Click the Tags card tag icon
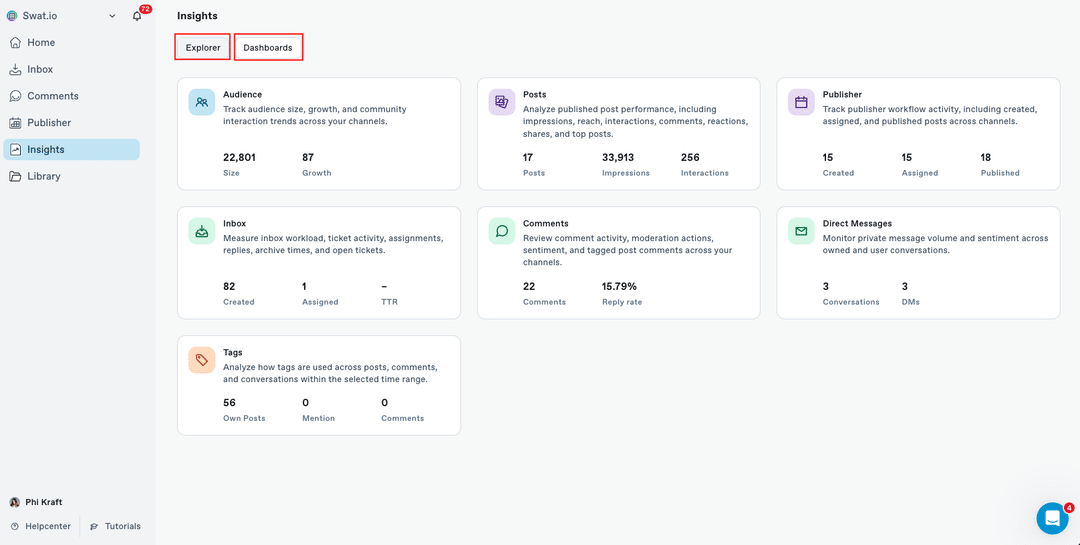The width and height of the screenshot is (1080, 545). pos(202,360)
